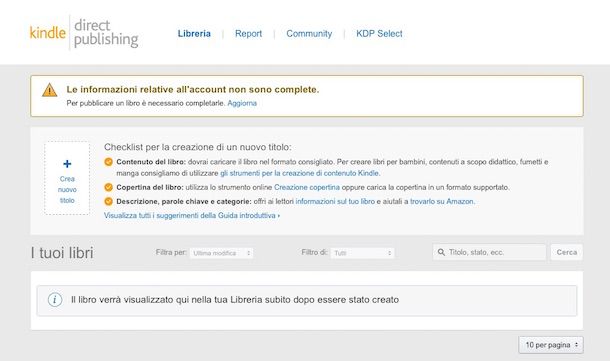Screen dimensions: 610x361
Task: Click the Checklist per la creazione heading
Action: pos(198,147)
